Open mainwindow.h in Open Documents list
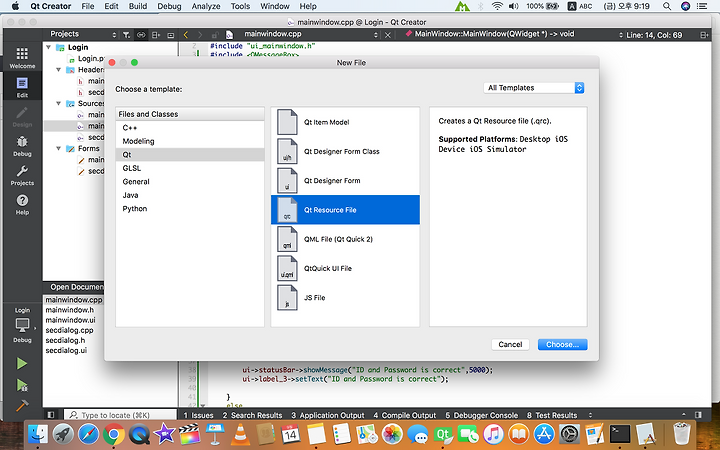 [69, 310]
